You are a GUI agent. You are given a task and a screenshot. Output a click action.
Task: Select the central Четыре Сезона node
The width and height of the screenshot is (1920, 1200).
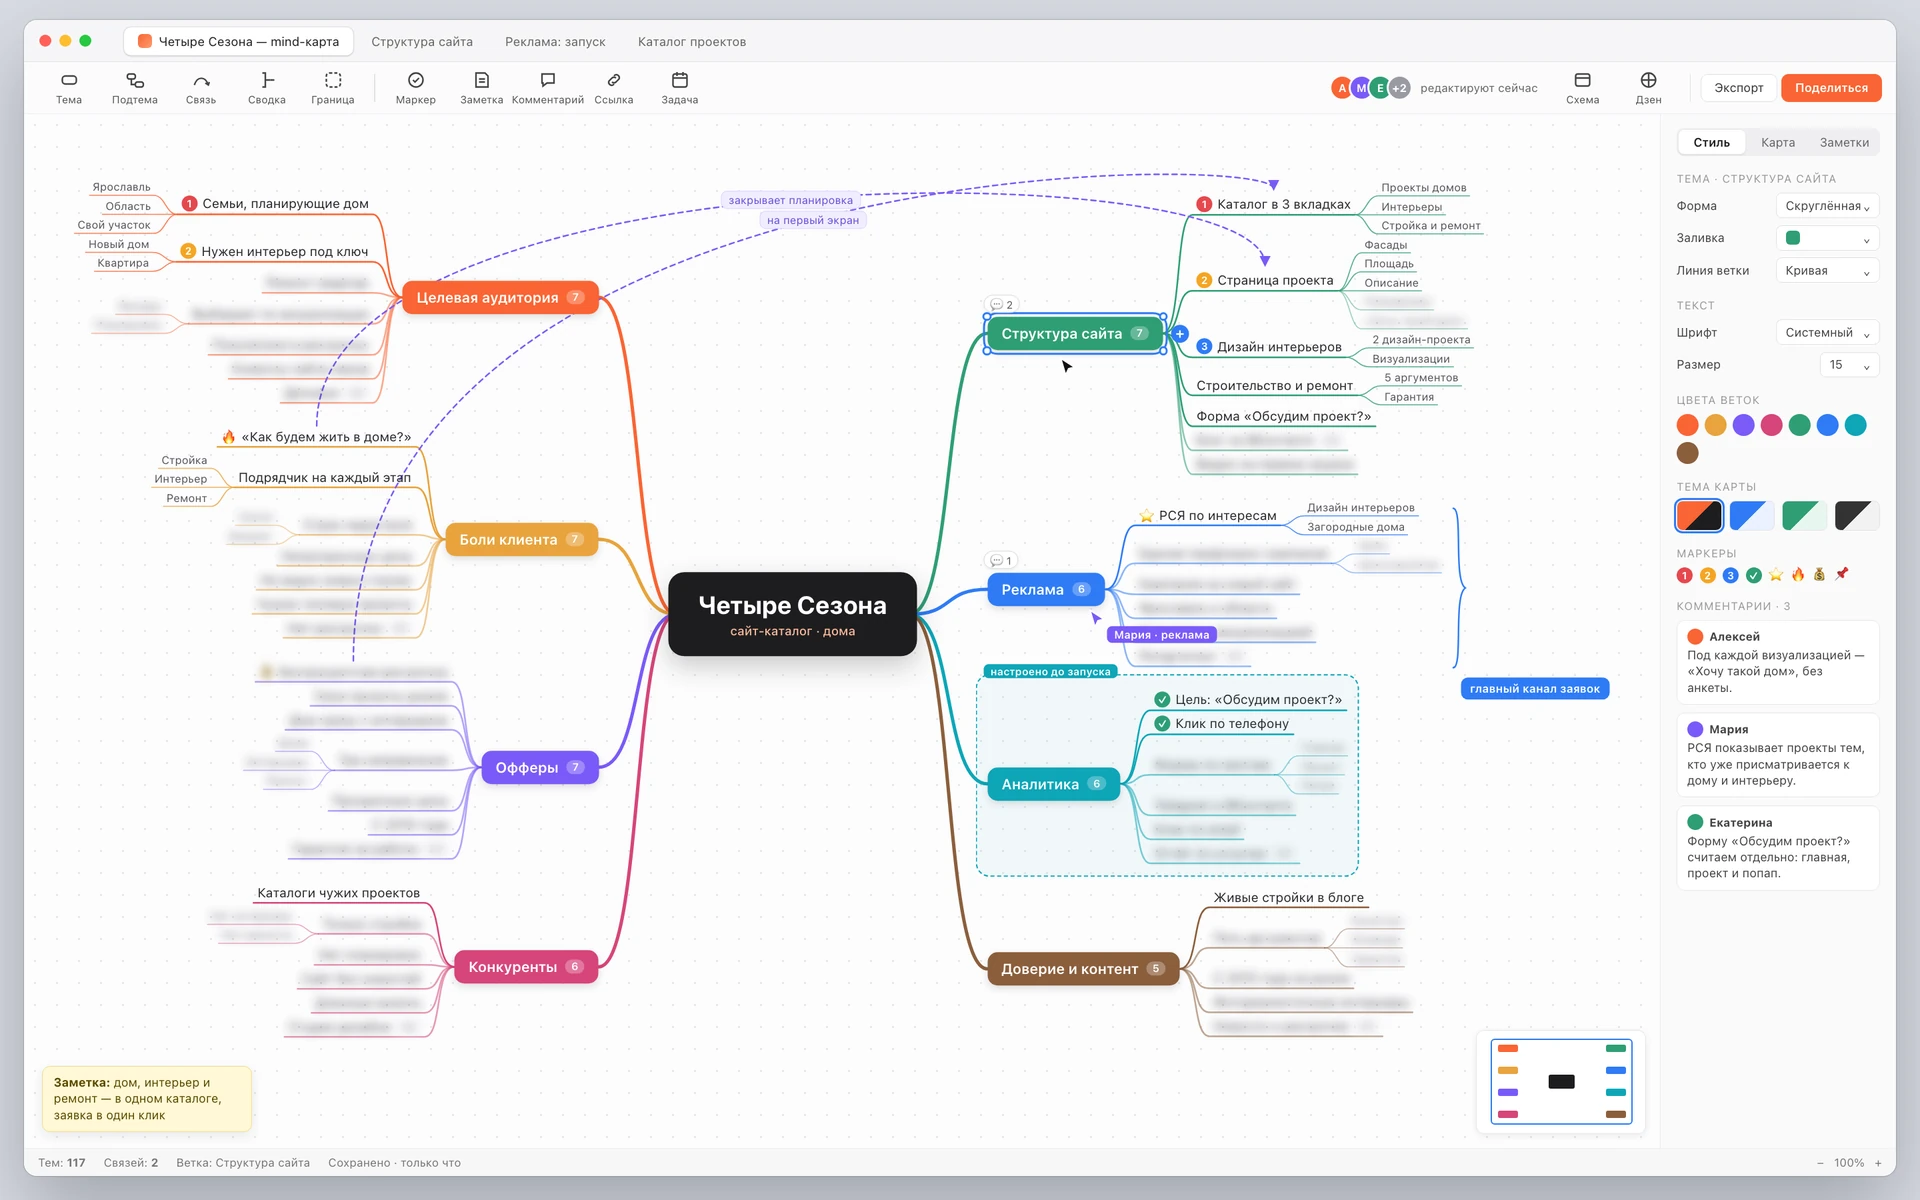(x=792, y=614)
